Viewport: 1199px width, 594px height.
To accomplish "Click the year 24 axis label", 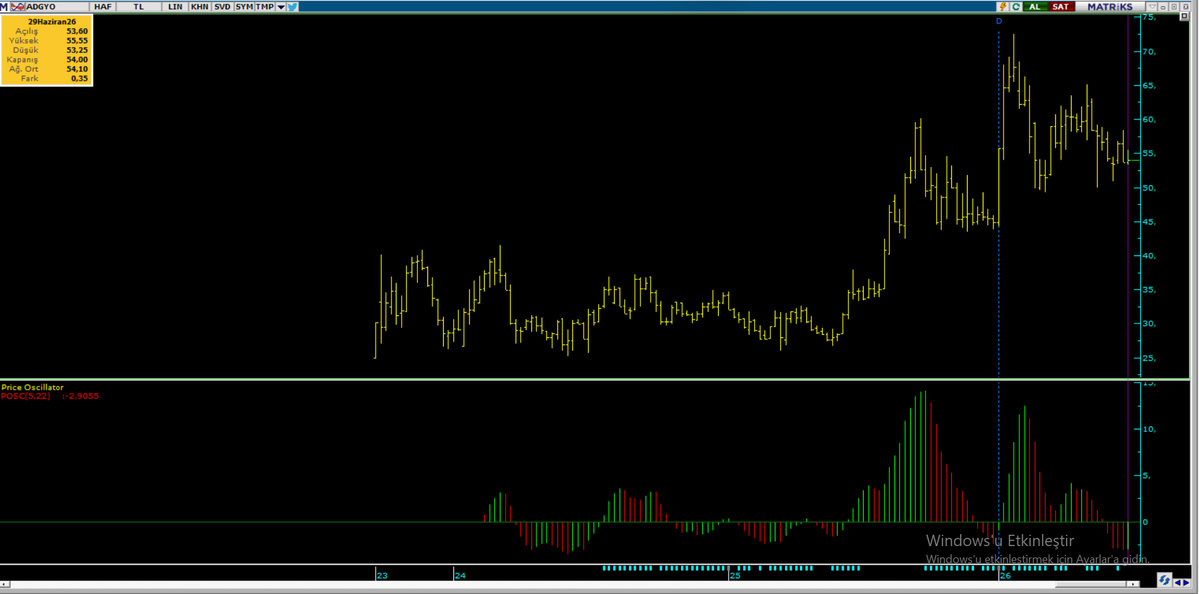I will (460, 576).
